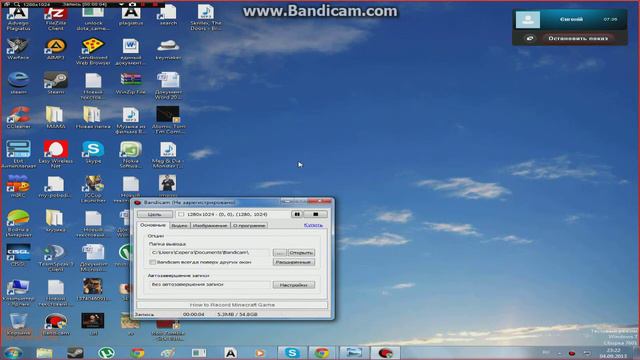Viewport: 640px width, 360px height.
Task: Open the WinZip File desktop icon
Action: (131, 83)
